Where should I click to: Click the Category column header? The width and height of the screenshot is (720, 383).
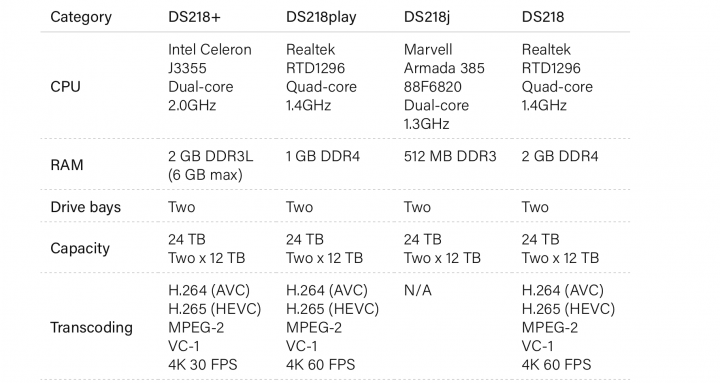pyautogui.click(x=81, y=17)
